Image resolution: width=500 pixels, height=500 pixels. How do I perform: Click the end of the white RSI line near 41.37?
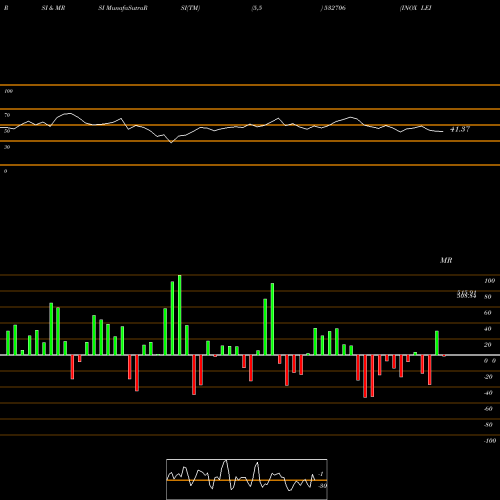[442, 132]
